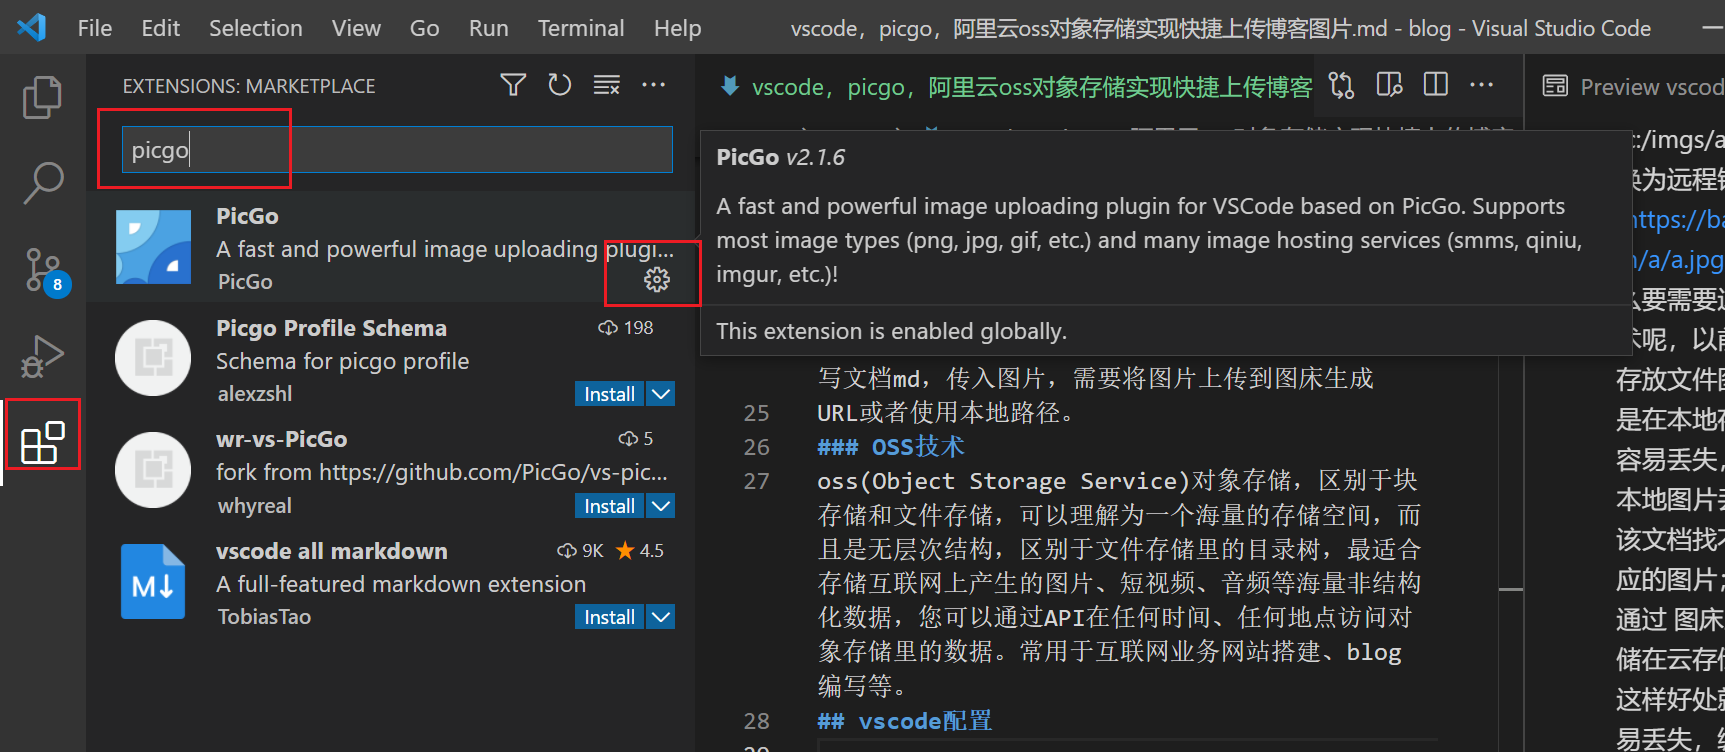The width and height of the screenshot is (1725, 752).
Task: Open the PicGo extension gear settings
Action: (657, 280)
